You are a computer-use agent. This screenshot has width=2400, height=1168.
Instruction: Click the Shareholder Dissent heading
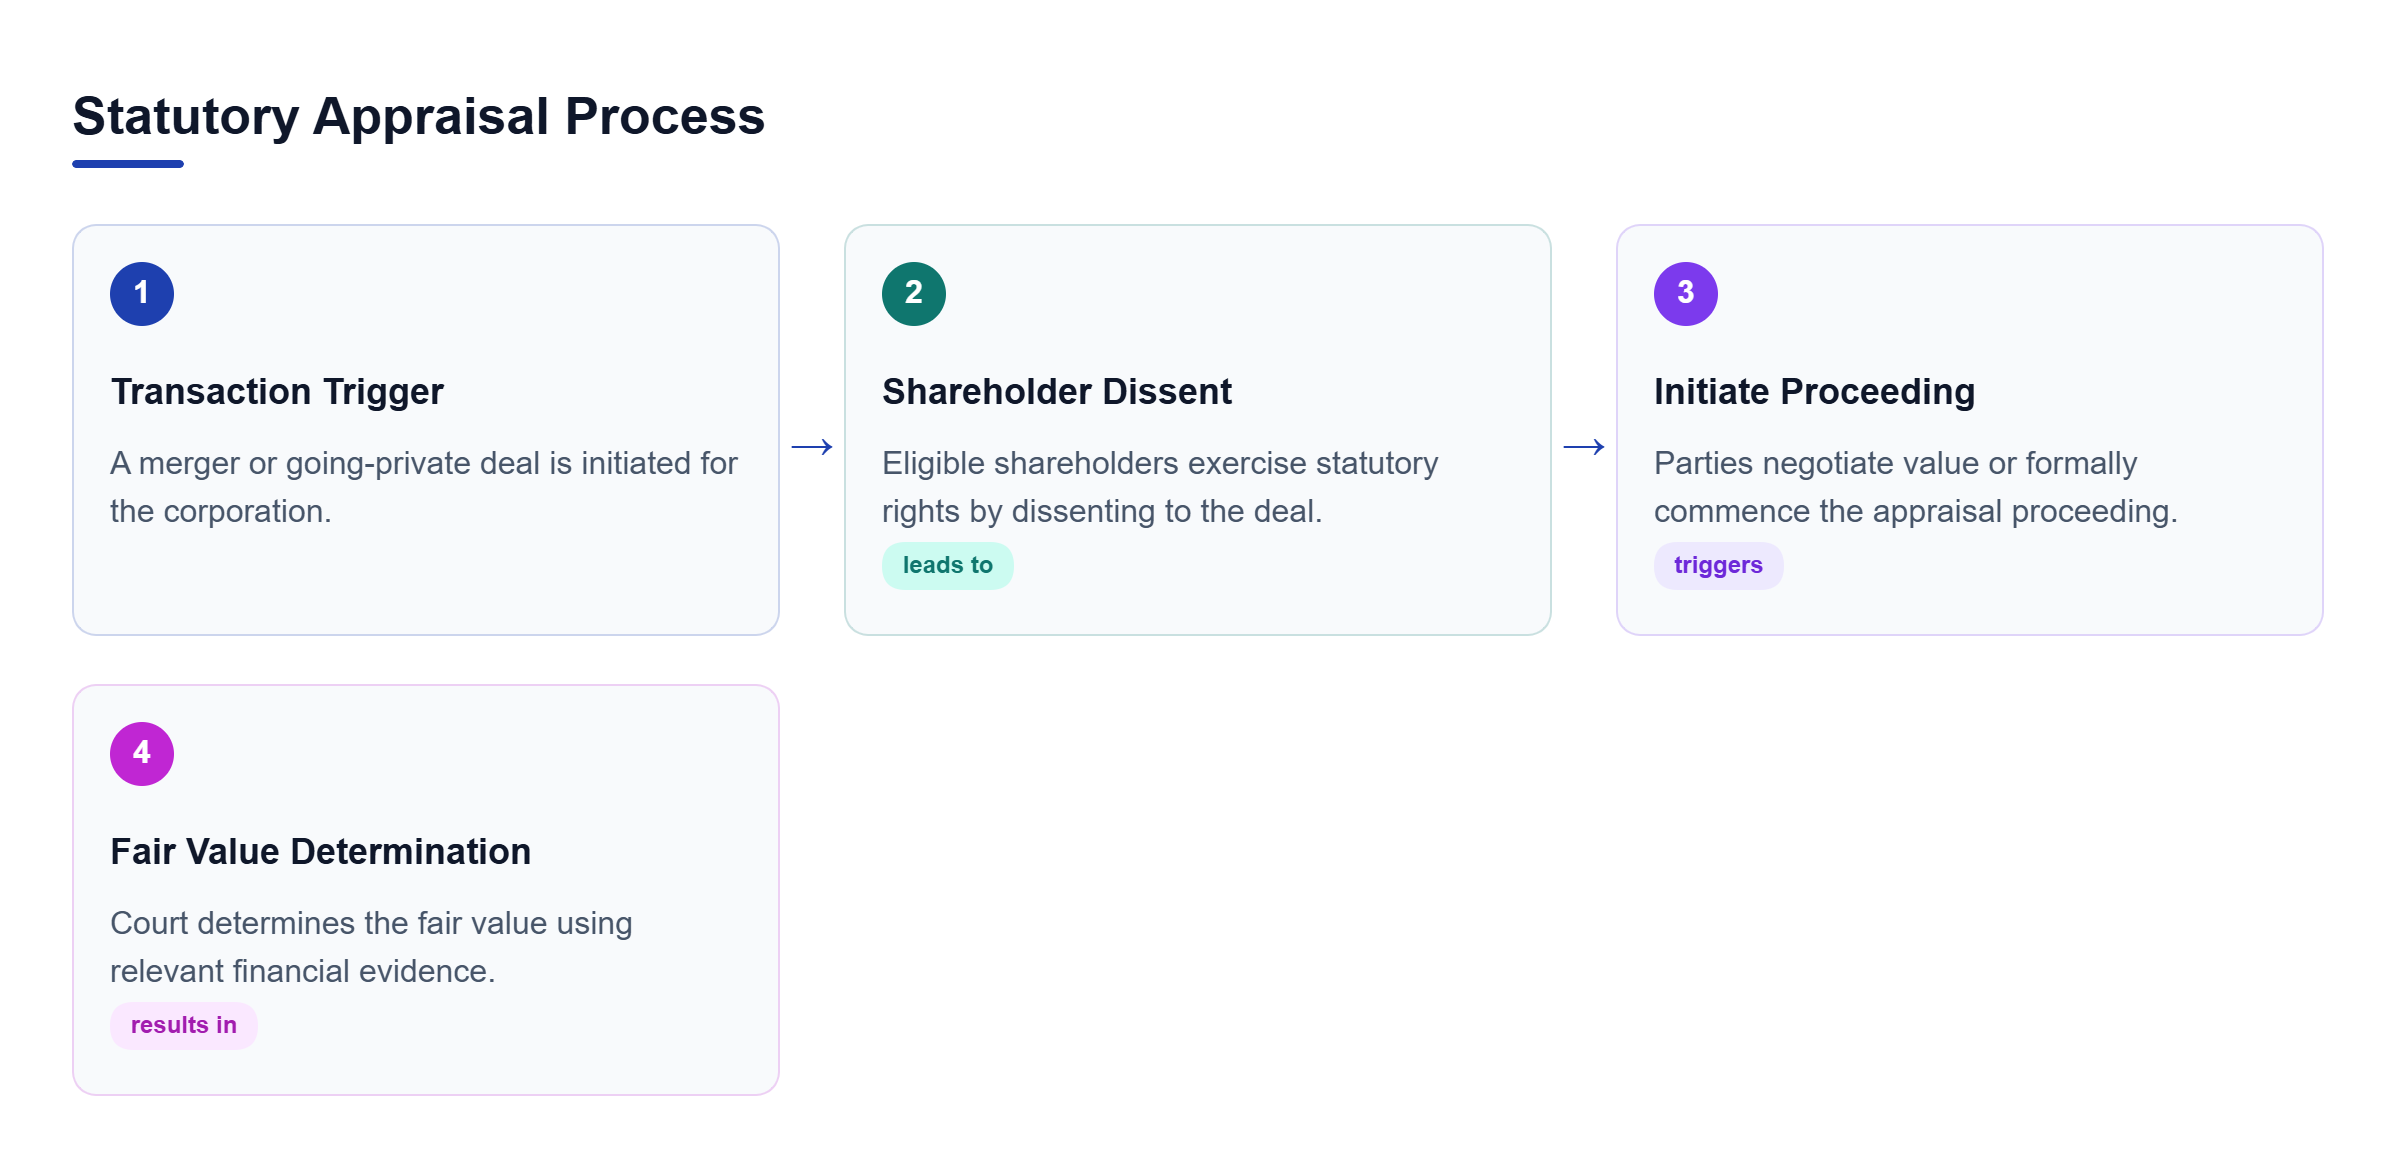pyautogui.click(x=1057, y=392)
